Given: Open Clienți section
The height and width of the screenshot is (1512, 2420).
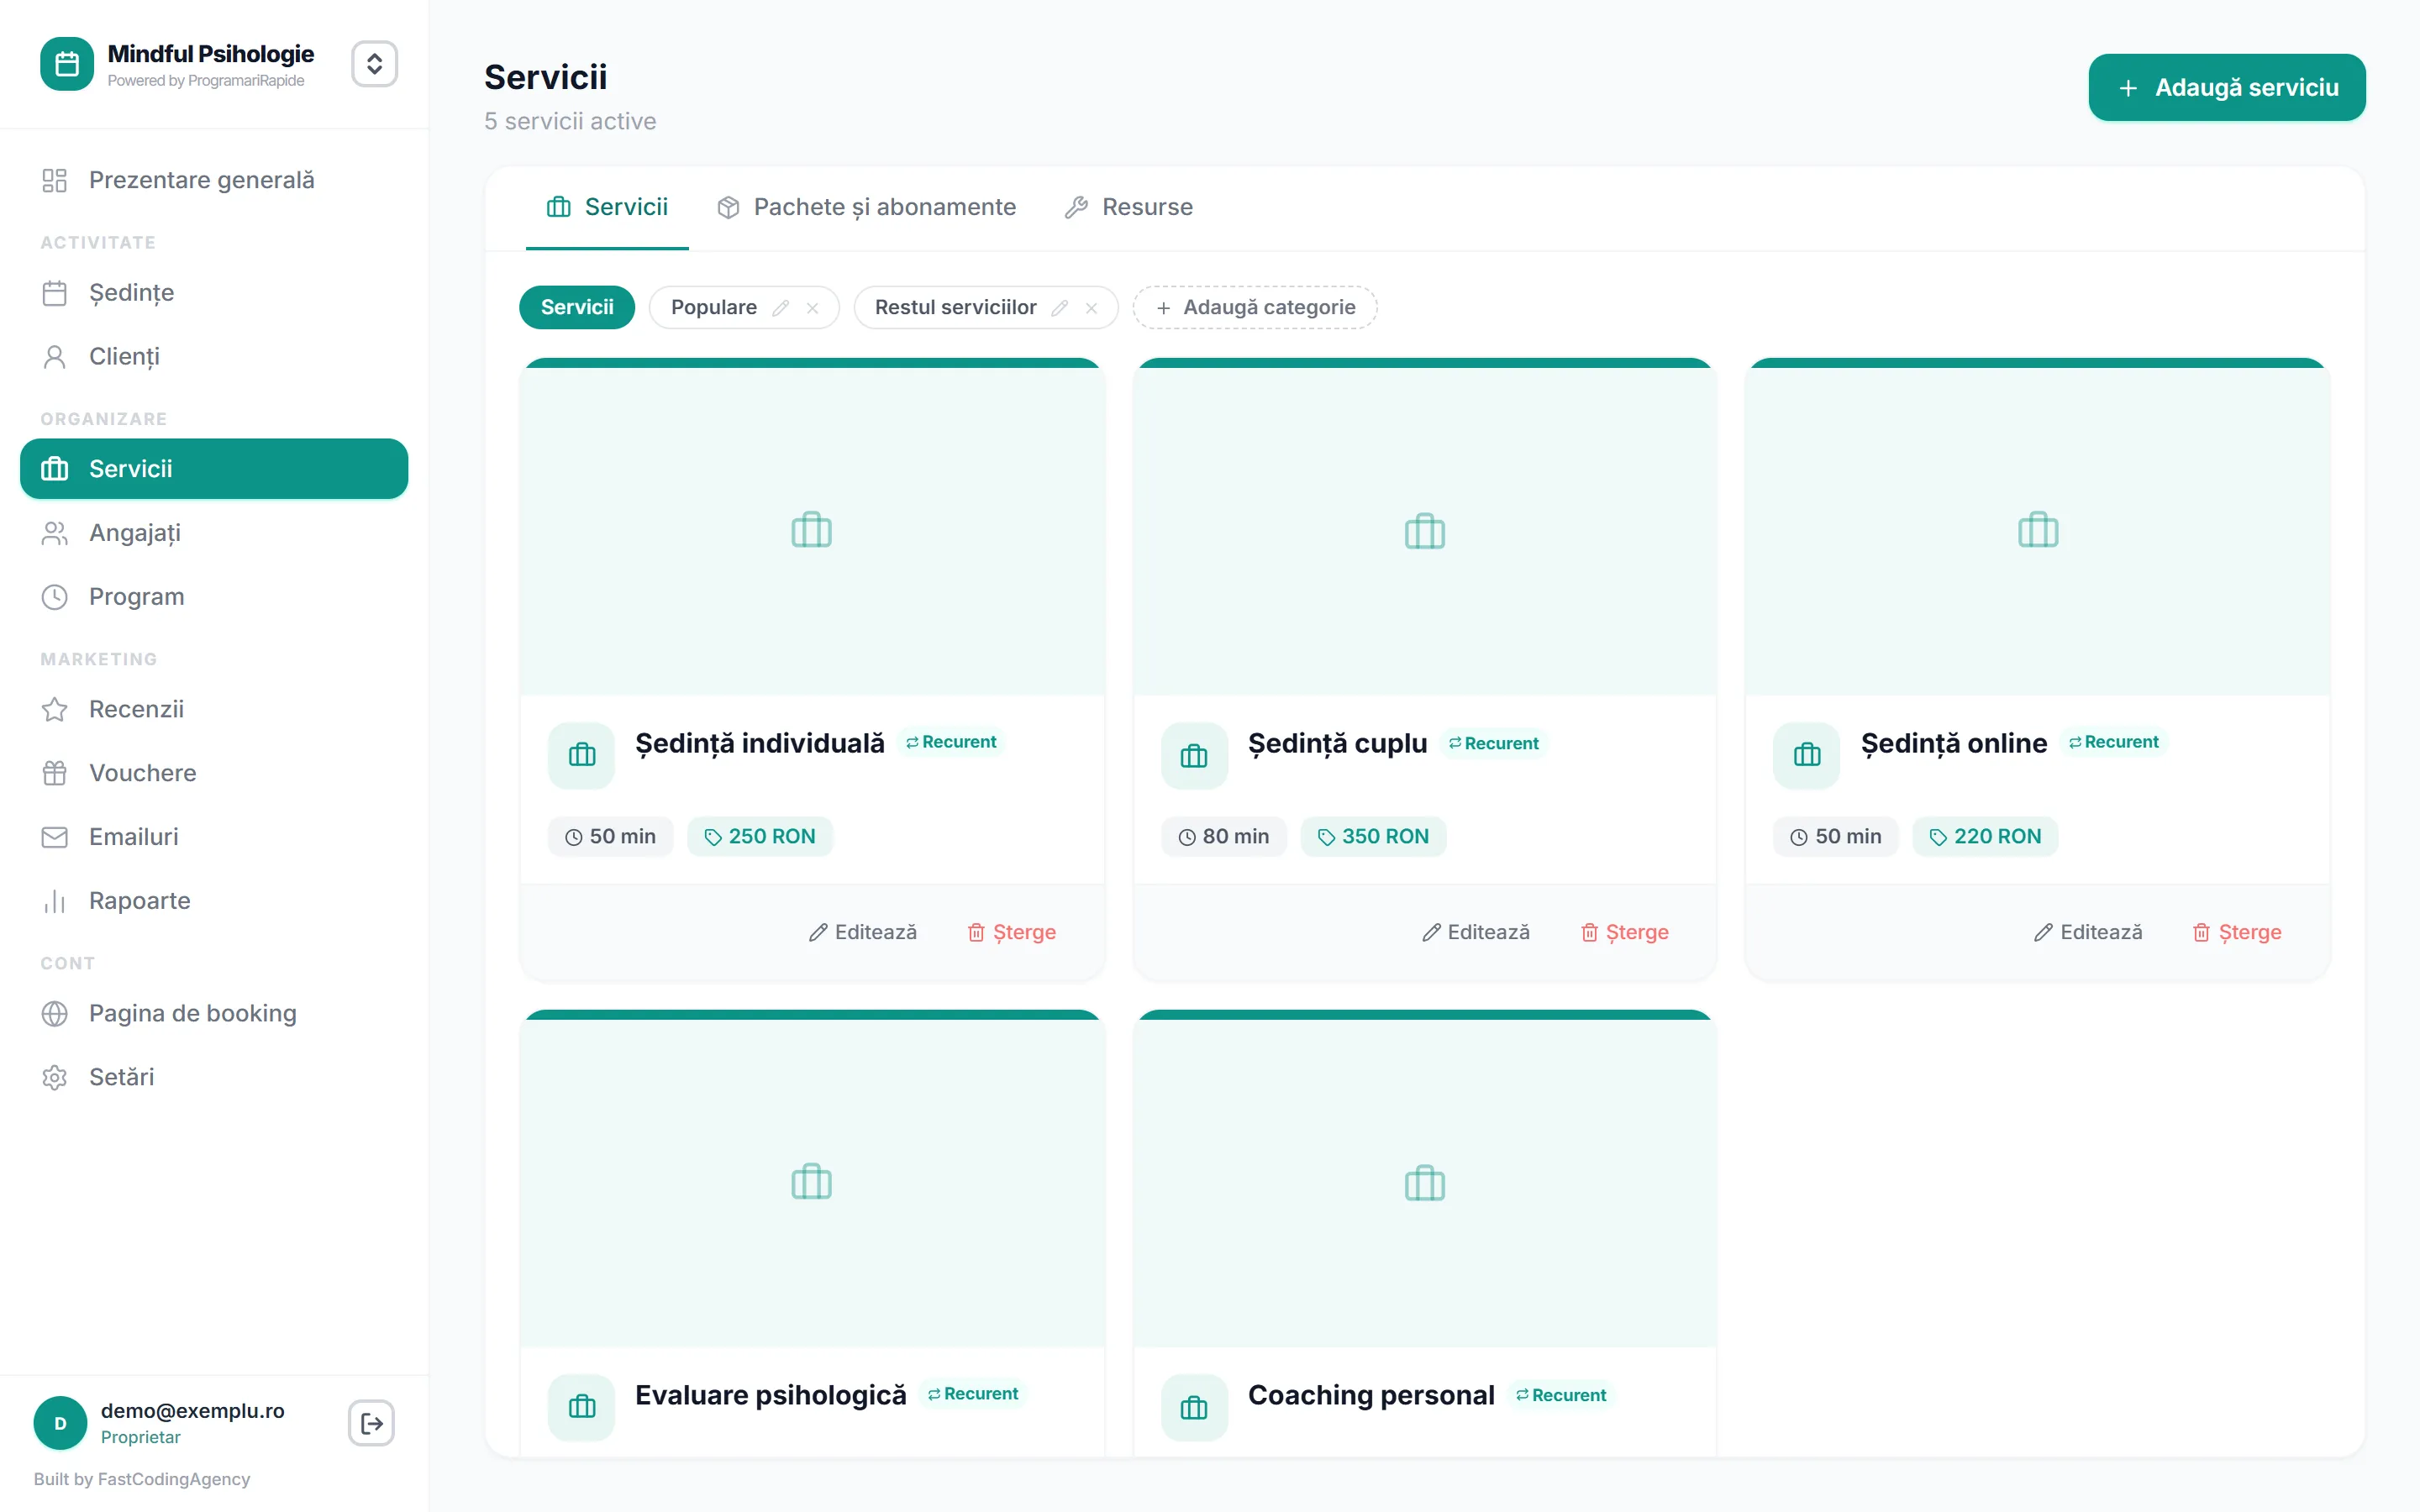Looking at the screenshot, I should [214, 357].
